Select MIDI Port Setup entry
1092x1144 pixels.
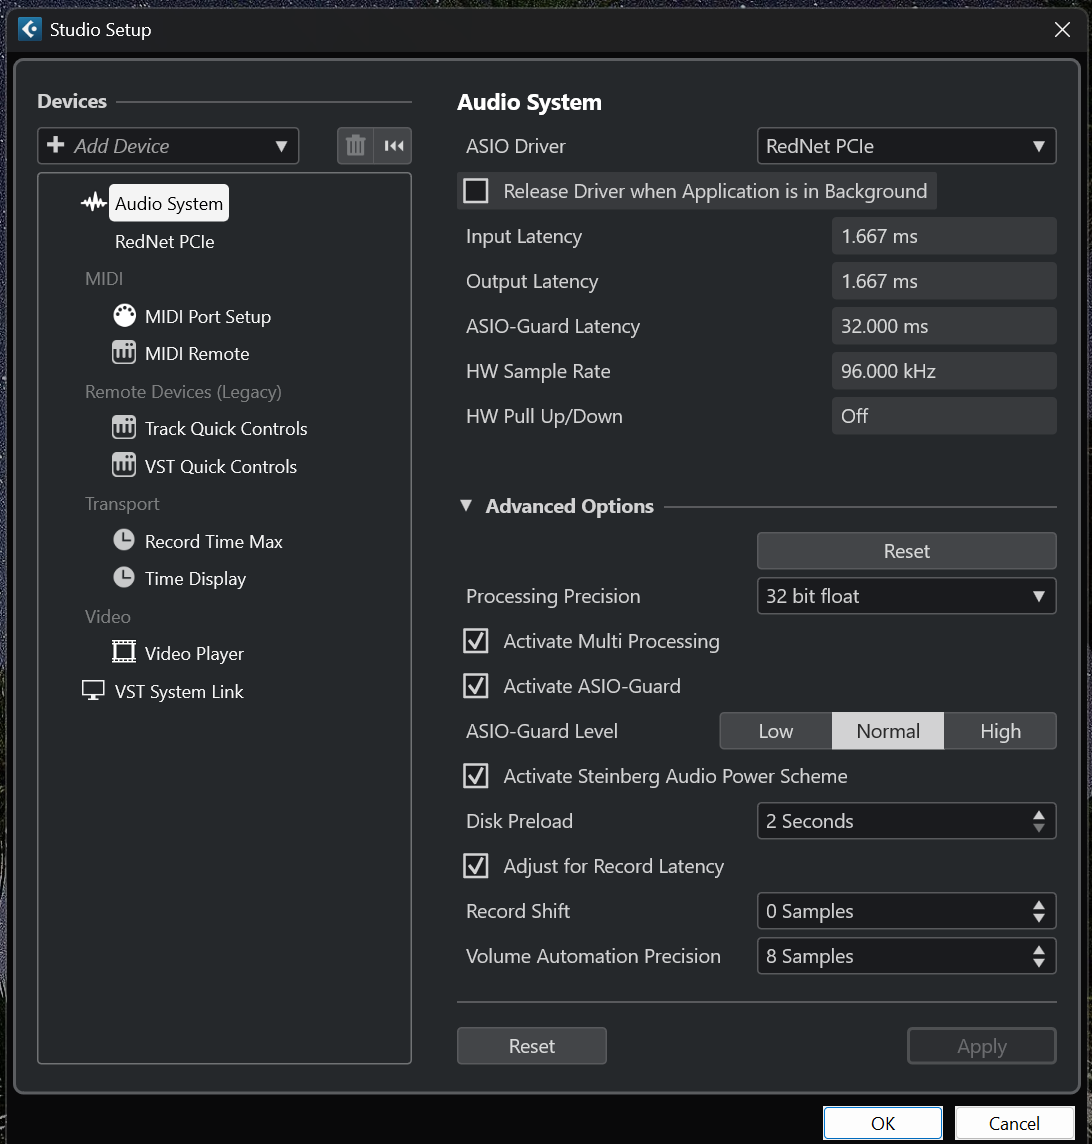click(208, 317)
